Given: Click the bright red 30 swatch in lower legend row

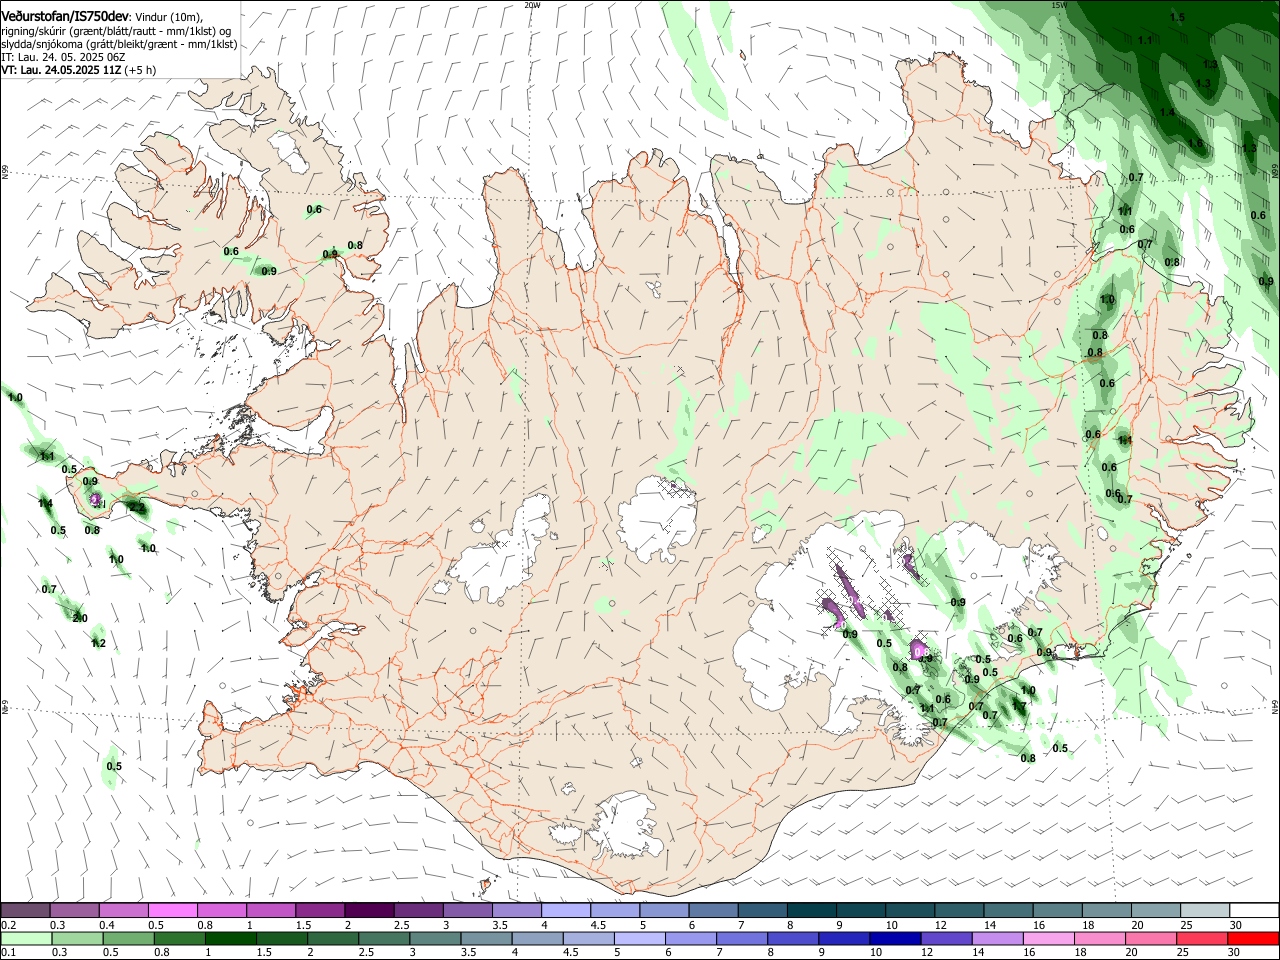Looking at the screenshot, I should pos(1253,939).
